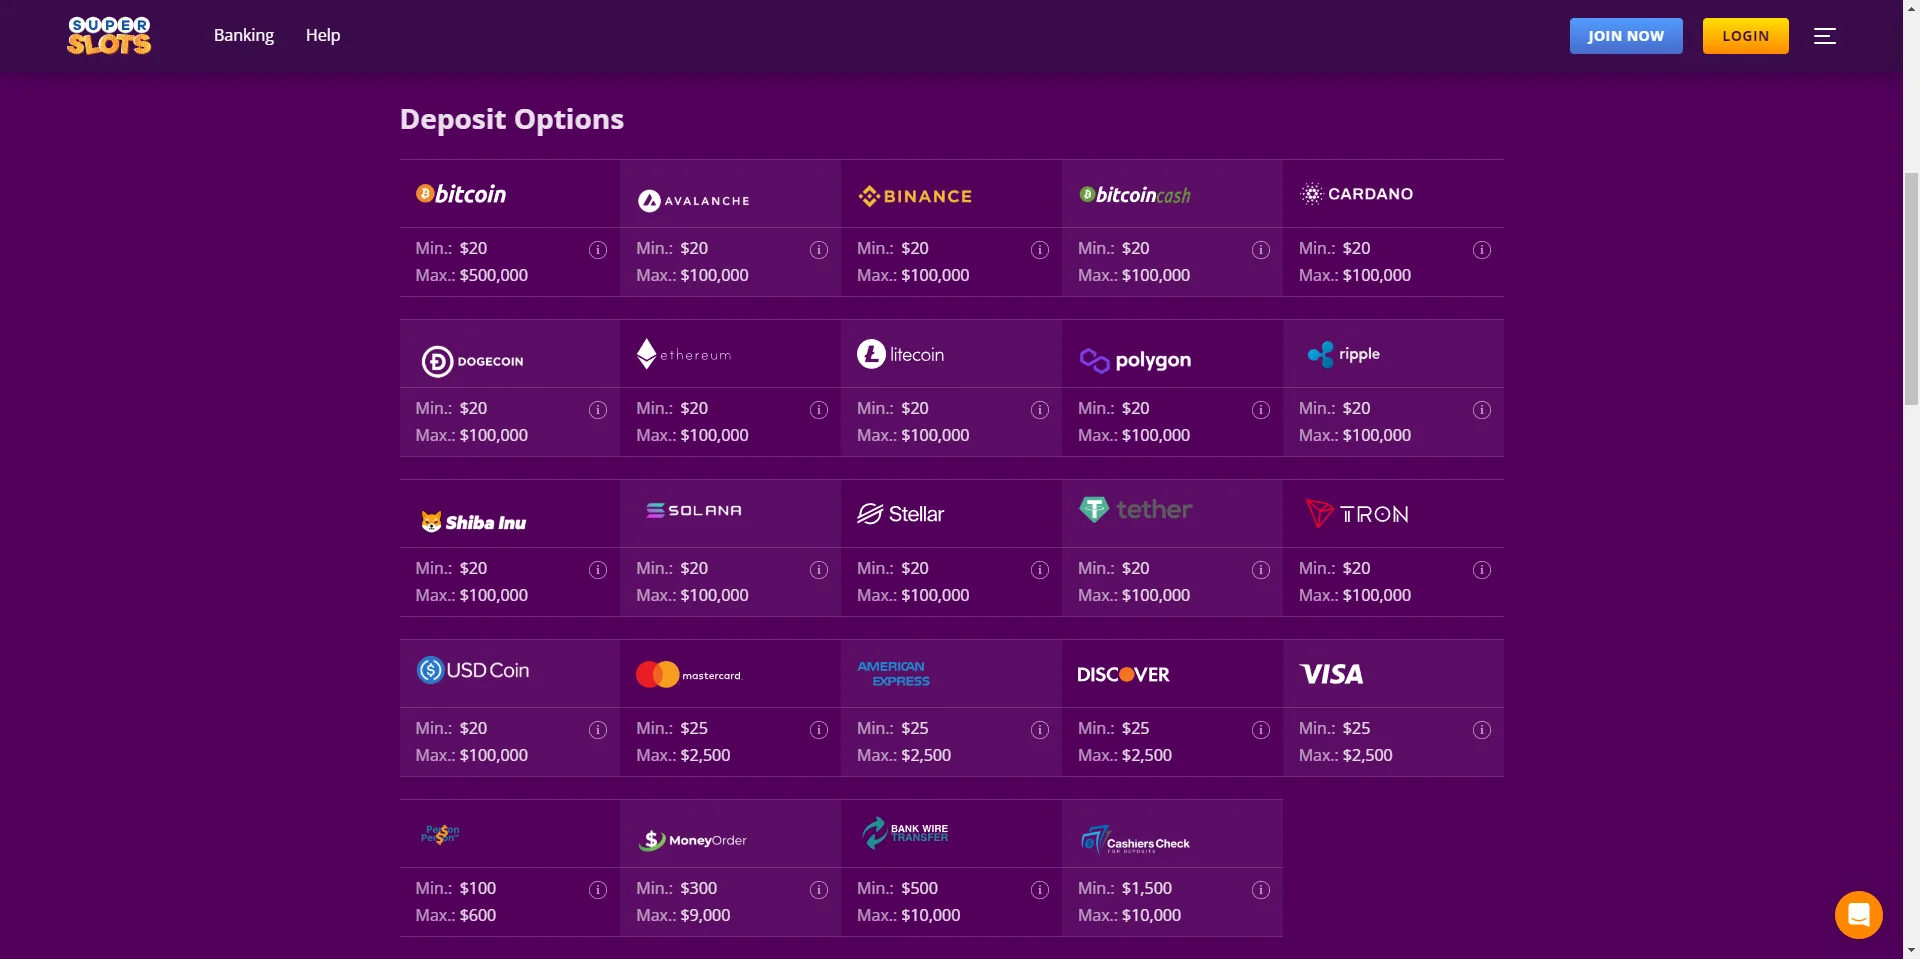The height and width of the screenshot is (959, 1920).
Task: Select the Polygon deposit logo
Action: click(1135, 360)
